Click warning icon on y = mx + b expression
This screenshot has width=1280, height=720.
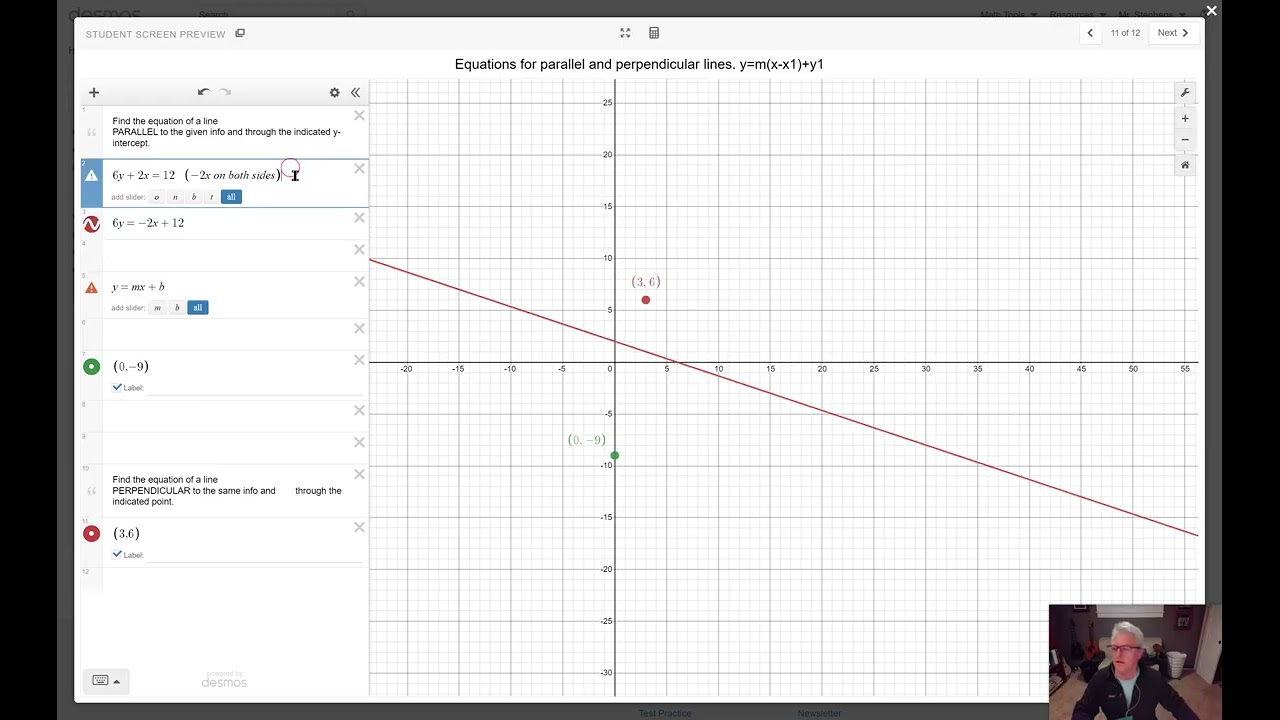coord(91,288)
